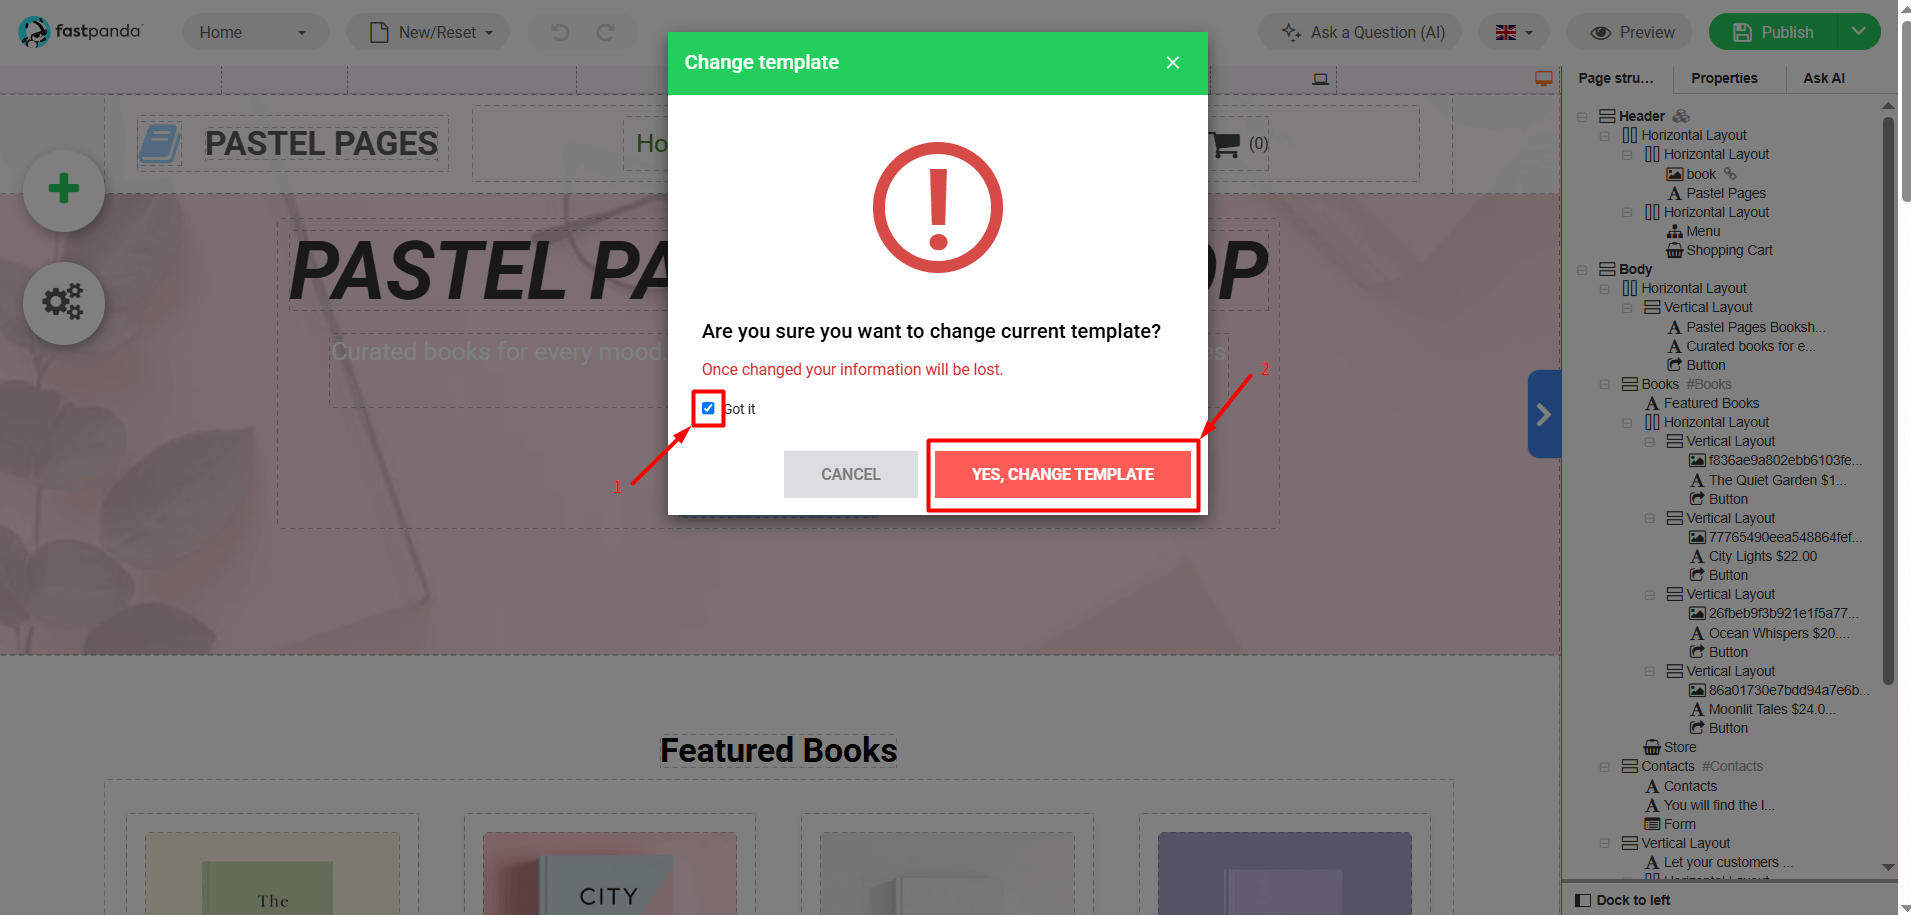This screenshot has height=915, width=1911.
Task: Click the shopping cart icon in header
Action: tap(1226, 144)
